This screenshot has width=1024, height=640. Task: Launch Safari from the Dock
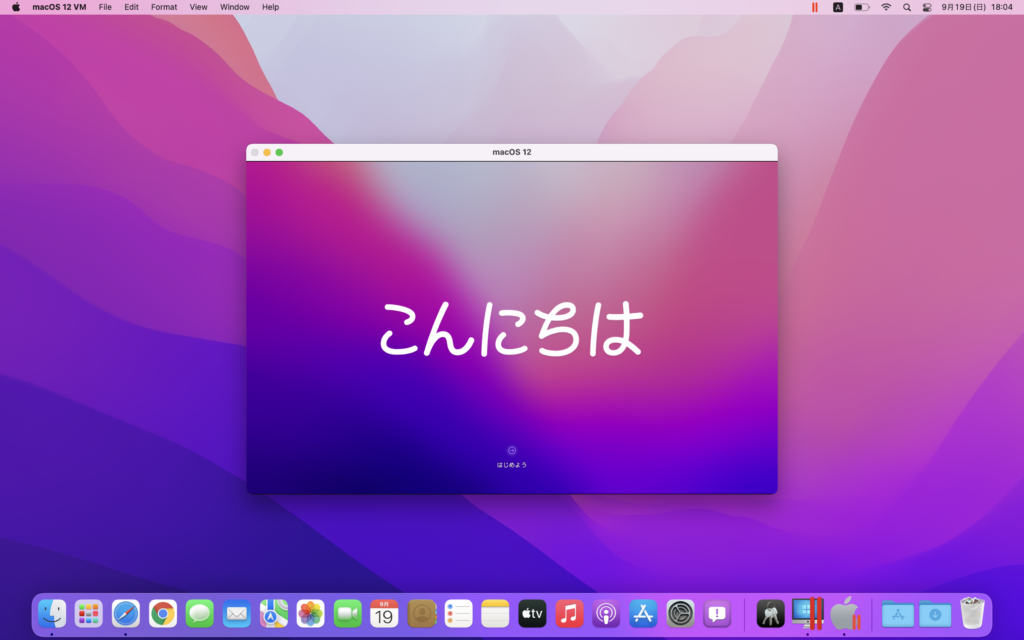pos(125,614)
